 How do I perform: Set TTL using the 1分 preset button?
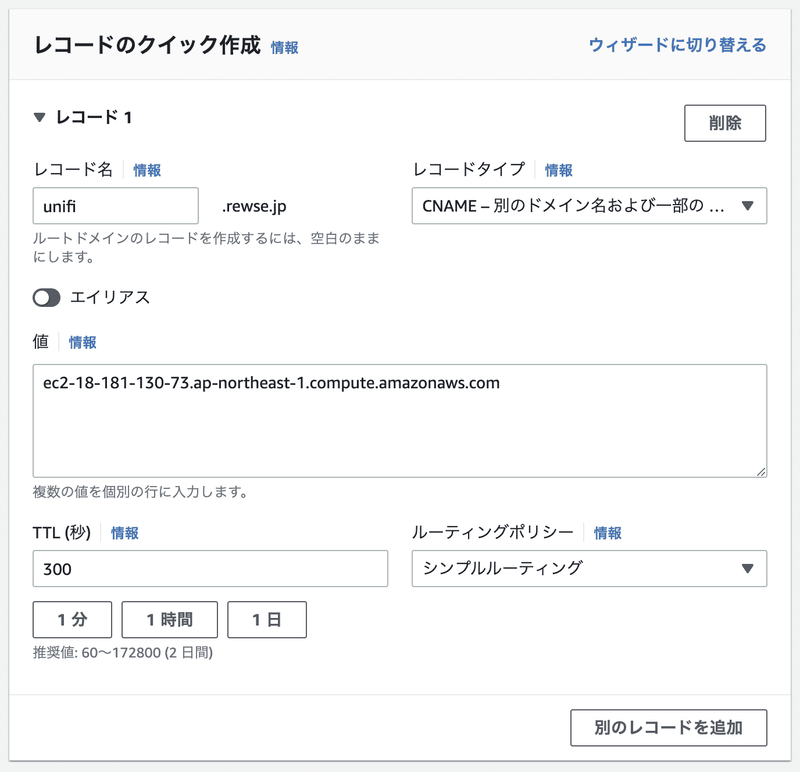click(x=70, y=619)
